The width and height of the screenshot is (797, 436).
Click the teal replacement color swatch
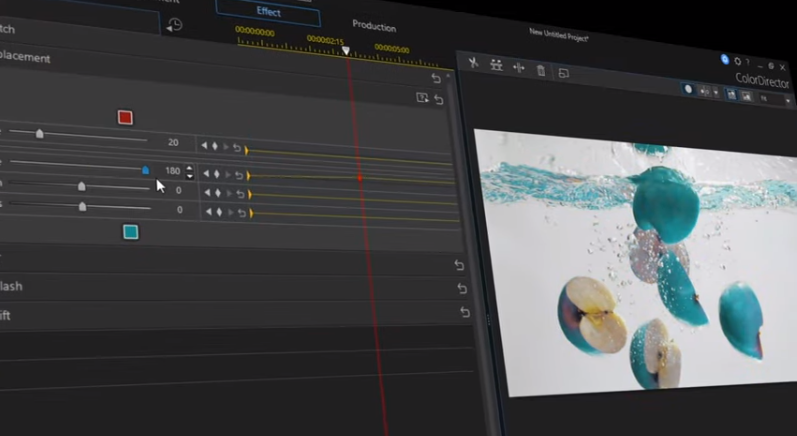(131, 232)
